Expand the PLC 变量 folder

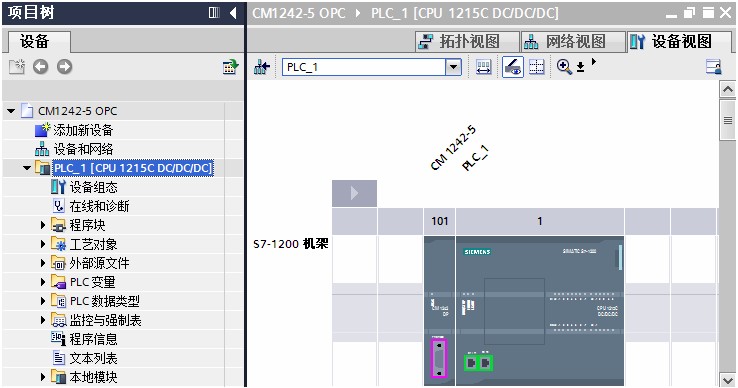coord(43,282)
